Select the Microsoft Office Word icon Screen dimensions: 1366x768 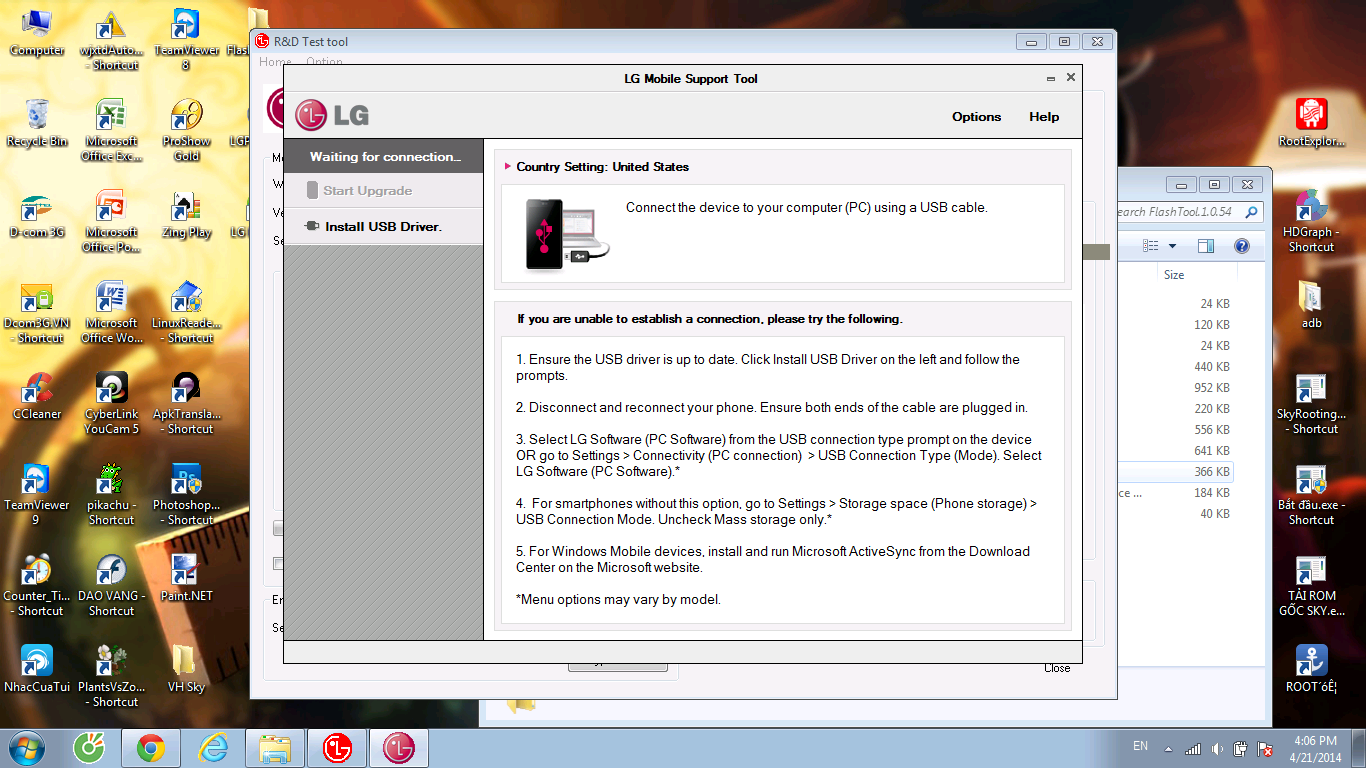pyautogui.click(x=111, y=312)
